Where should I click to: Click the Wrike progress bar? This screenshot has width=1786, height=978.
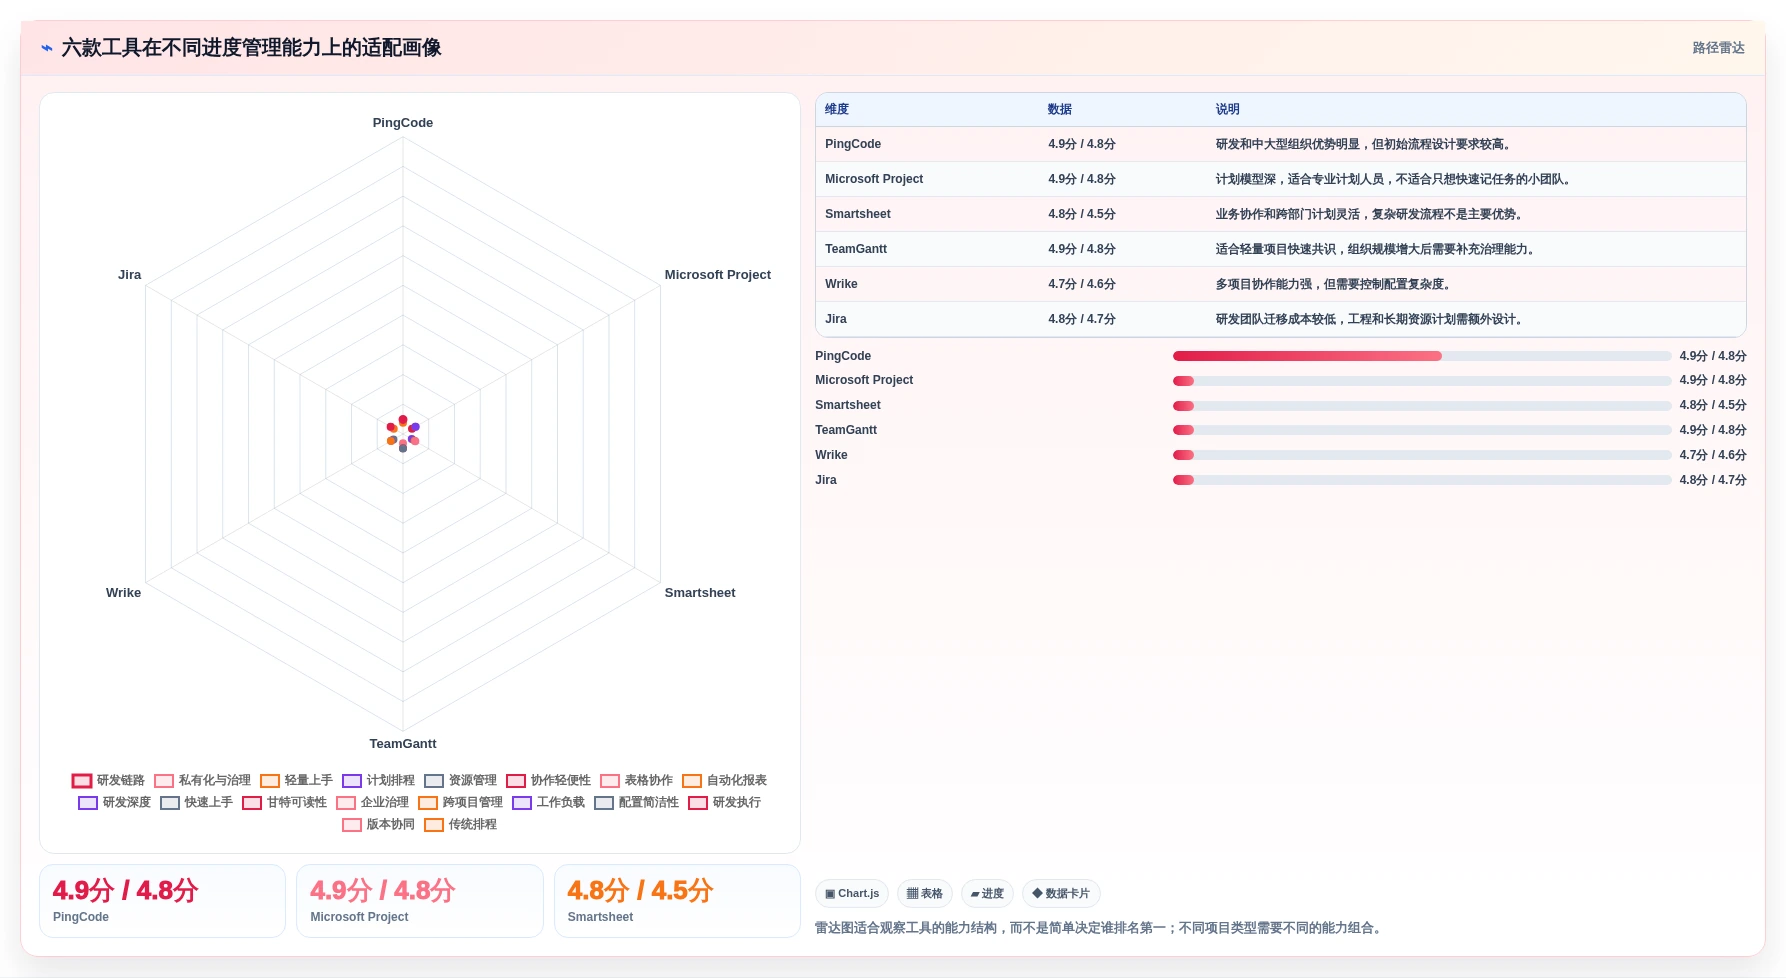1422,455
